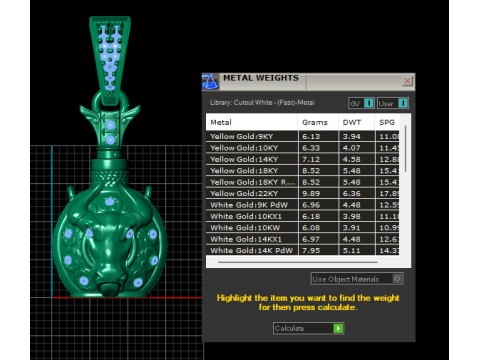
Task: Select the White Gold:9K PdW row
Action: (x=302, y=205)
